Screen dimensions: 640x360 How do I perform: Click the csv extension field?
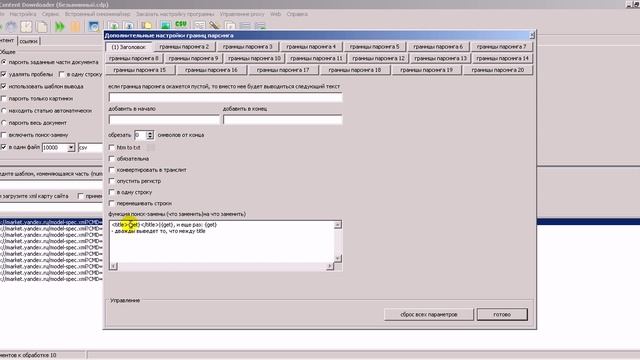[x=90, y=147]
